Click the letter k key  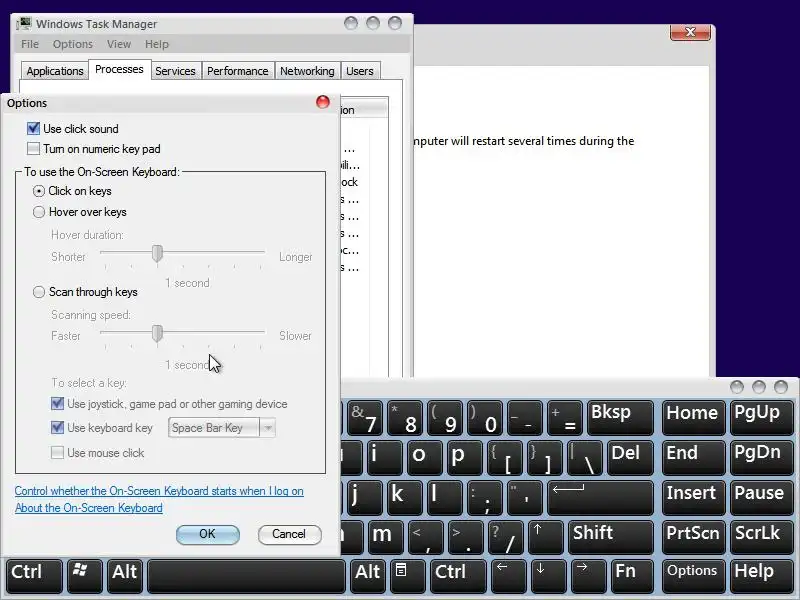click(405, 496)
